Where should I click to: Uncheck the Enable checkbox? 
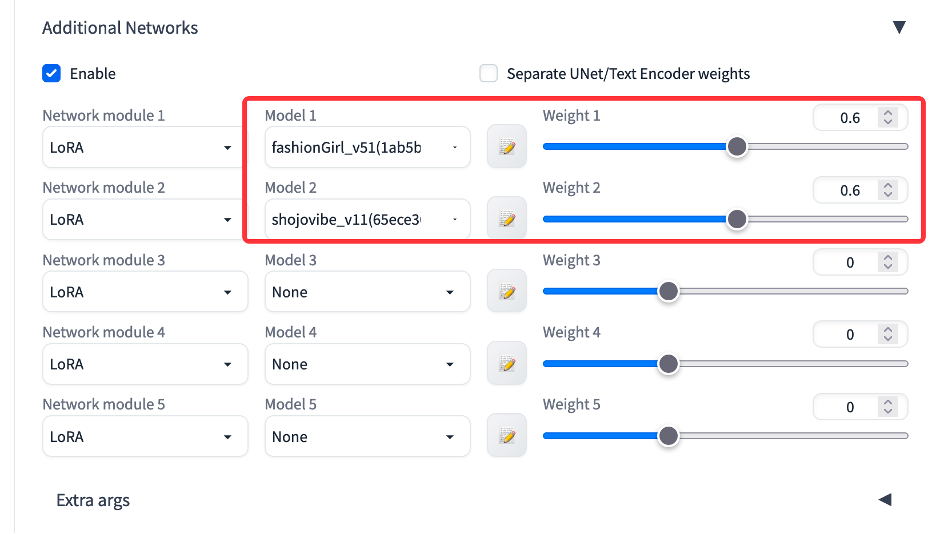point(51,73)
